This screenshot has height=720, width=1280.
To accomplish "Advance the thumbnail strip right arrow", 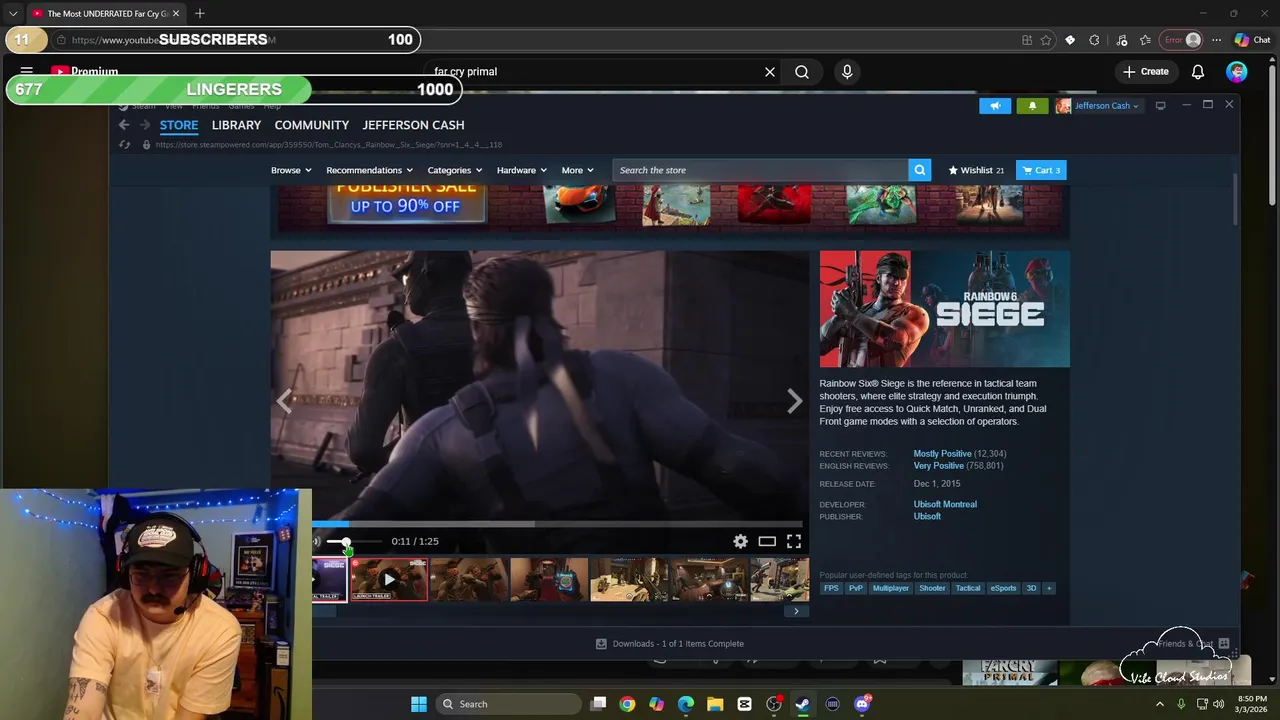I will (796, 611).
